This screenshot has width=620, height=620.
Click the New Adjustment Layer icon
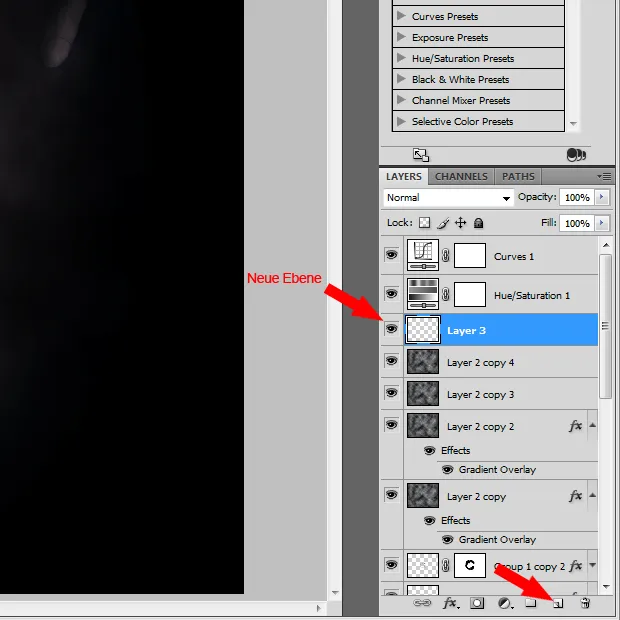pos(504,603)
